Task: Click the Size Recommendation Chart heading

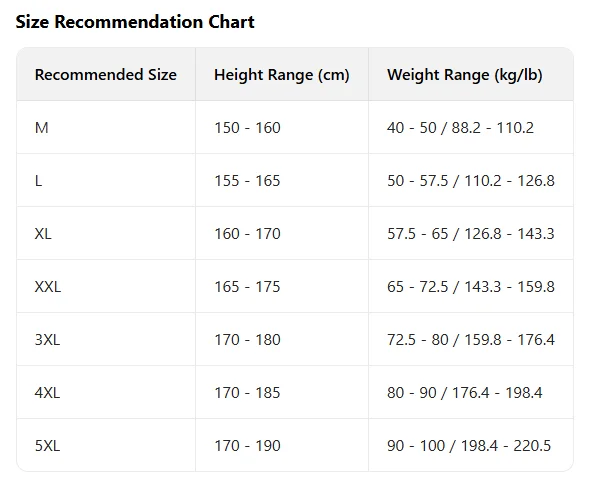Action: pos(135,22)
